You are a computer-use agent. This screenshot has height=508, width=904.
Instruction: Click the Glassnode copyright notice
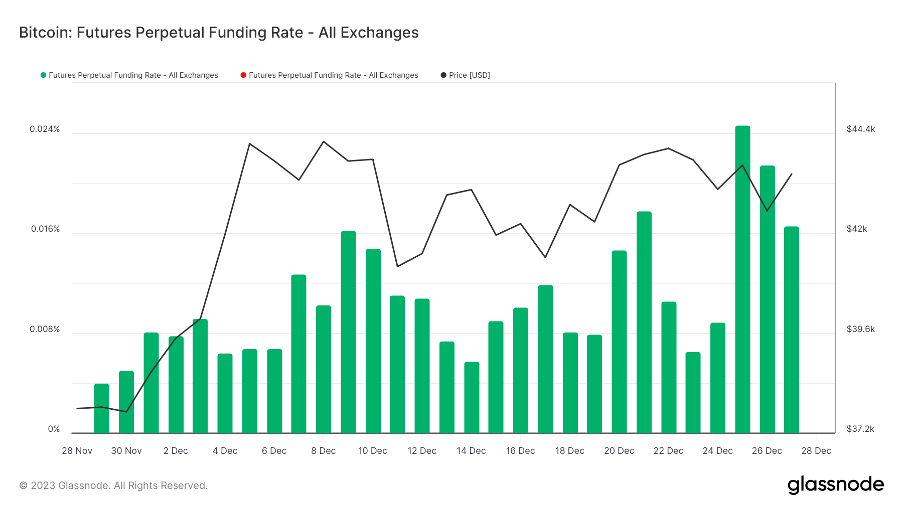tap(113, 486)
